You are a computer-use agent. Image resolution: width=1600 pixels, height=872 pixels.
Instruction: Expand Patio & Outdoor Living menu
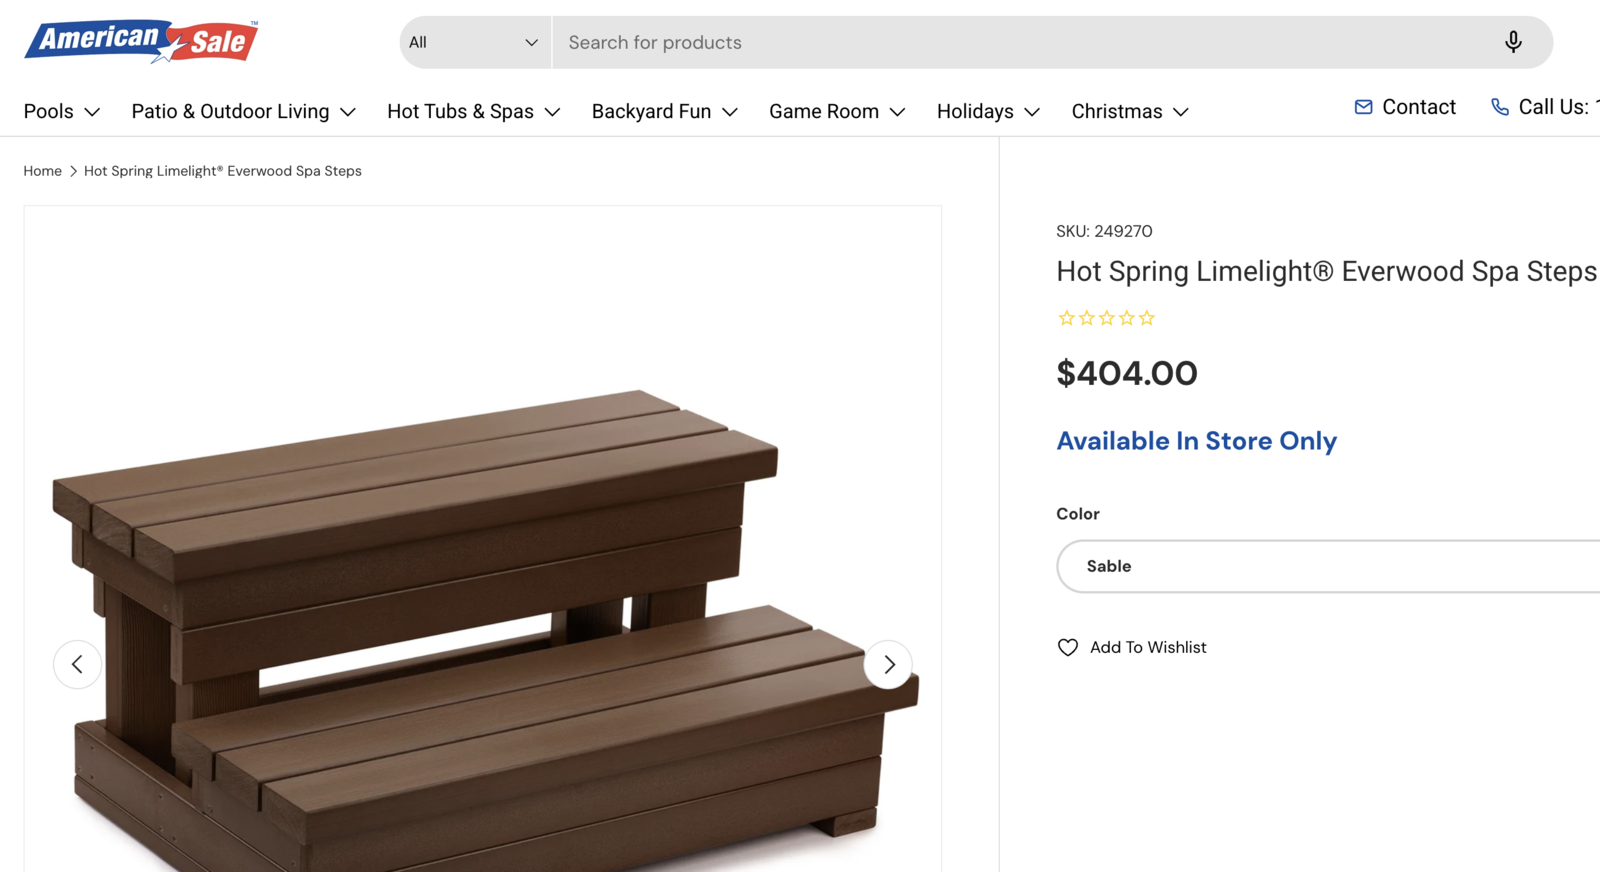243,111
